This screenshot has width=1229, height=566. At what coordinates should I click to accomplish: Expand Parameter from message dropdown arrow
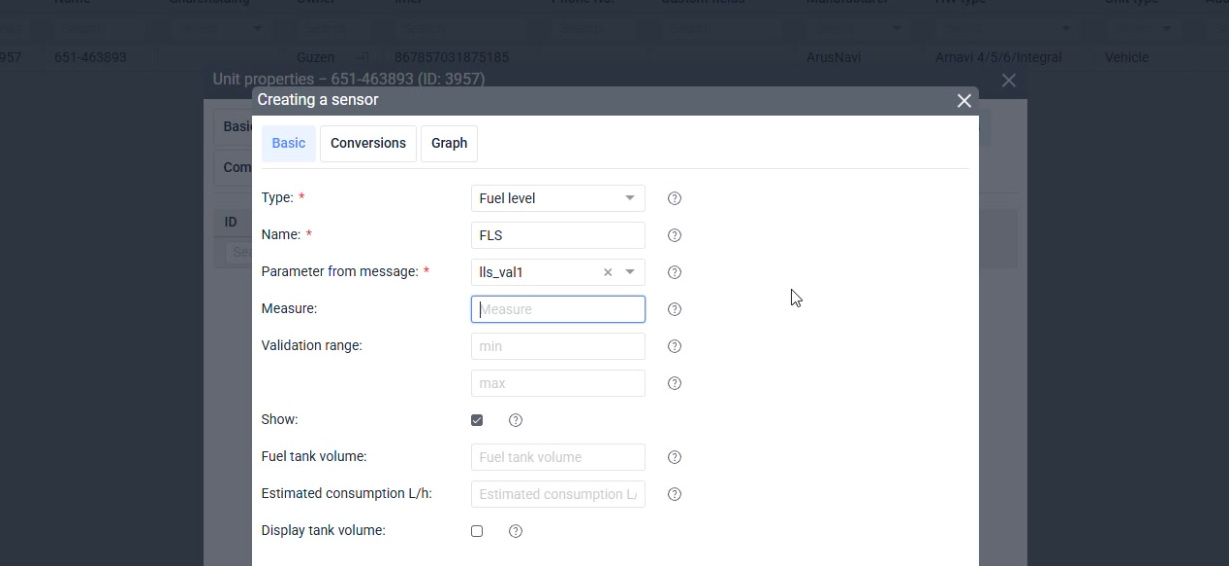630,272
